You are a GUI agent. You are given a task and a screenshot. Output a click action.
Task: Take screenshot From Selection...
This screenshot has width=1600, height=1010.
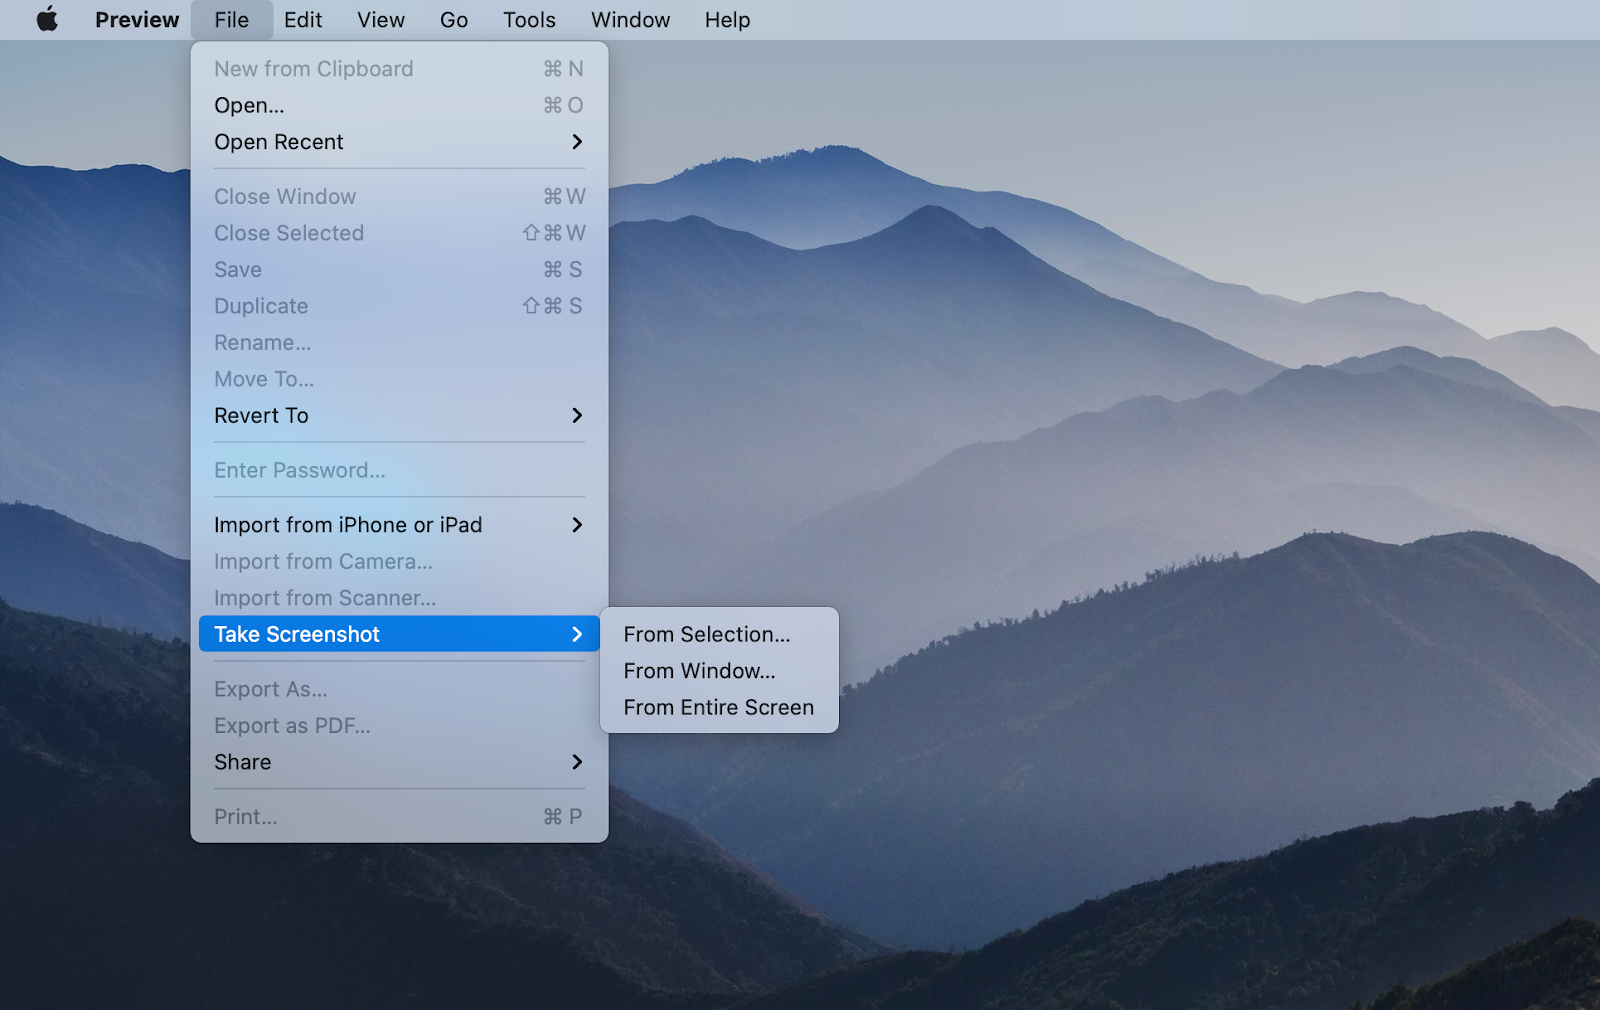[x=719, y=634]
